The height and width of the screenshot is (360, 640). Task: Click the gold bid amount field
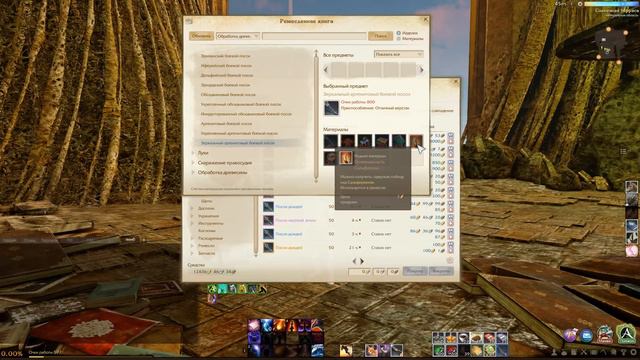pyautogui.click(x=360, y=271)
